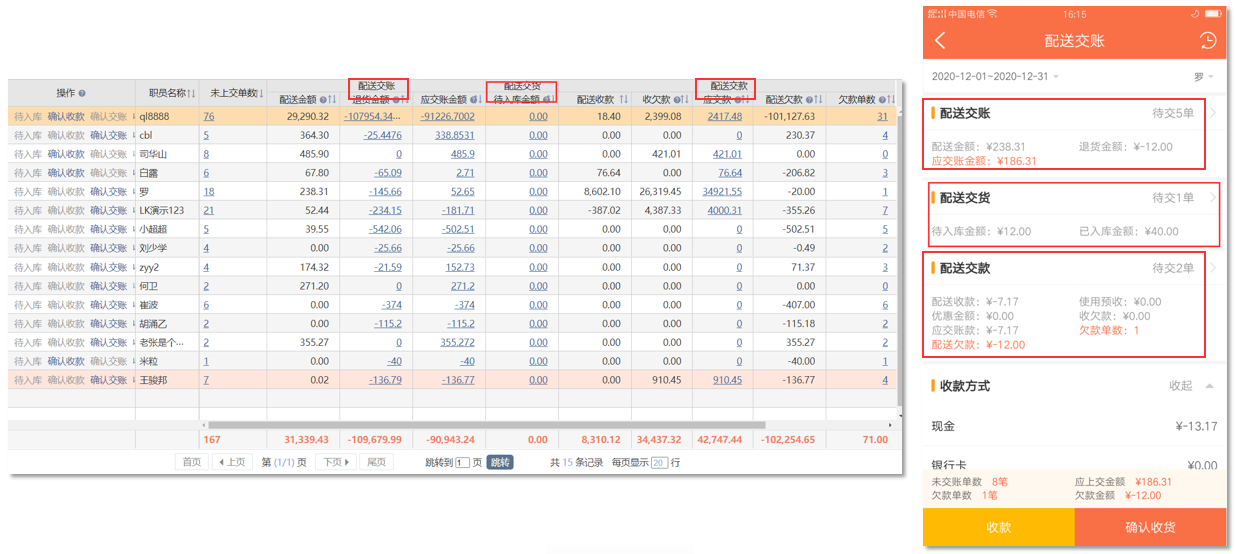Click the rows-per-page input field
Screen dimensions: 1236x554
[x=659, y=463]
